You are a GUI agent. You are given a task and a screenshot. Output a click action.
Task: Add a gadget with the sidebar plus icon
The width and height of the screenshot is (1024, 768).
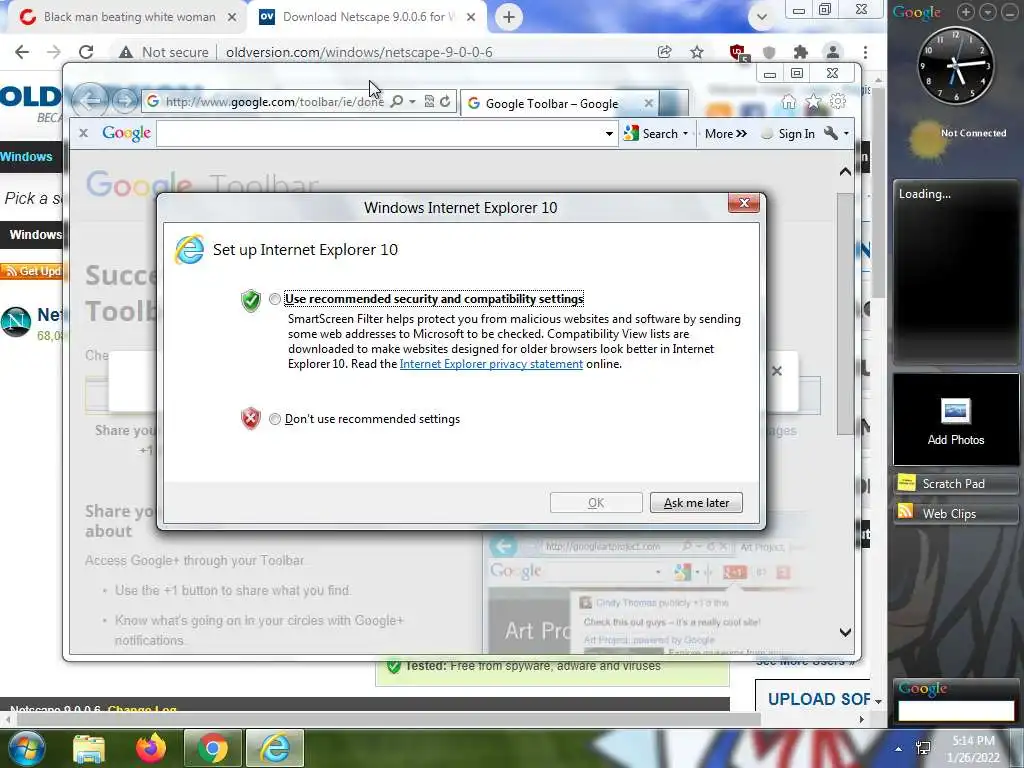[965, 12]
